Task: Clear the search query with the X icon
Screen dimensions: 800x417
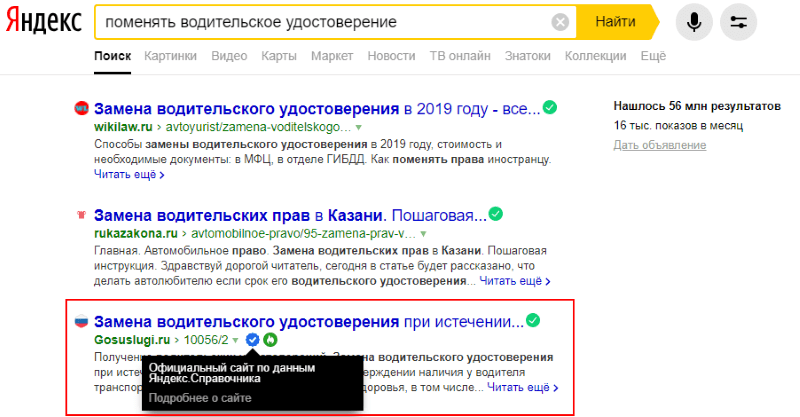Action: click(x=560, y=22)
